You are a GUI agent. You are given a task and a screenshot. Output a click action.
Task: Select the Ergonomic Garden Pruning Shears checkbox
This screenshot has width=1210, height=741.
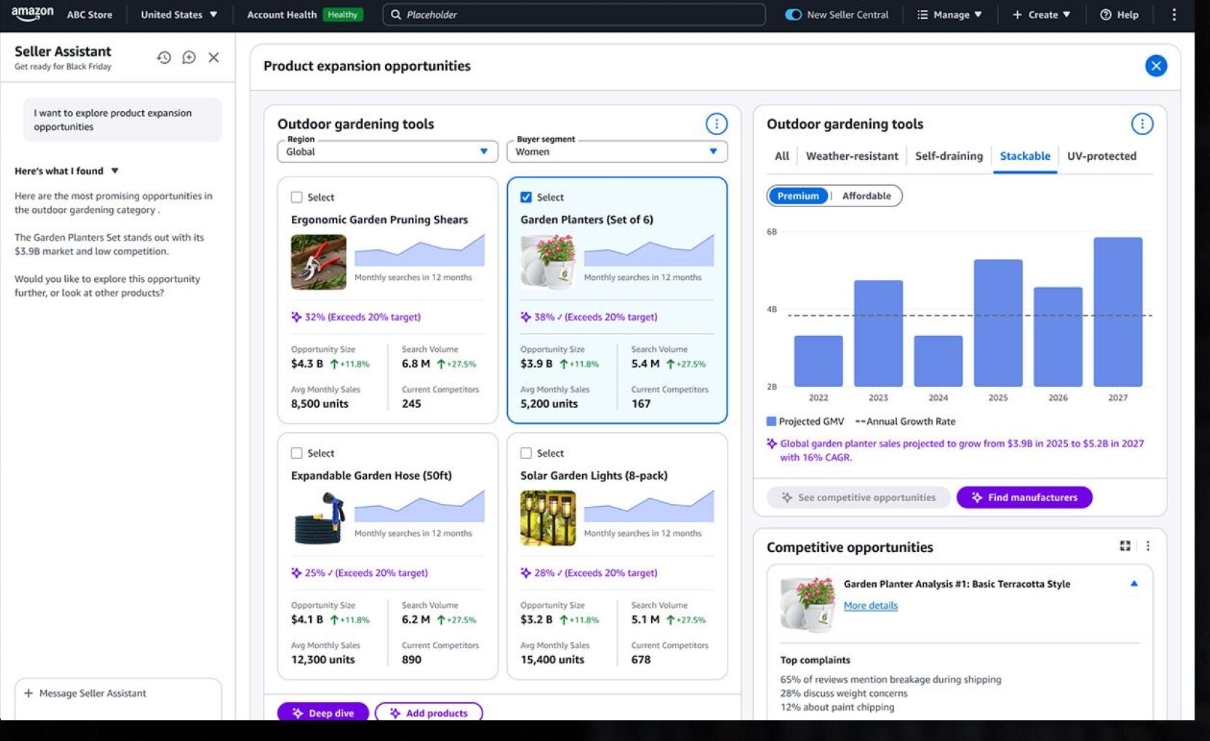(x=296, y=197)
